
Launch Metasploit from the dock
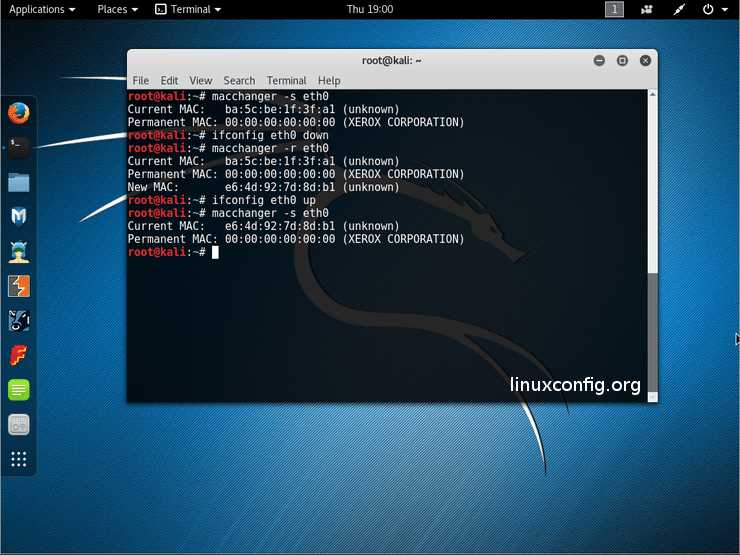[19, 217]
